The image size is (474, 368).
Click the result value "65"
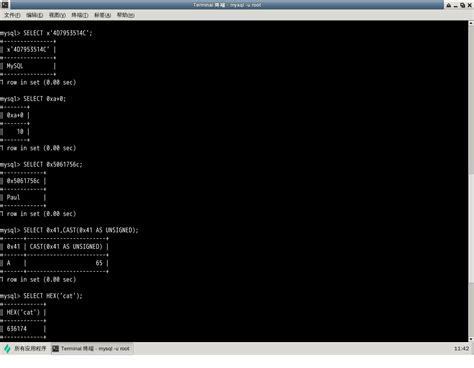(99, 263)
